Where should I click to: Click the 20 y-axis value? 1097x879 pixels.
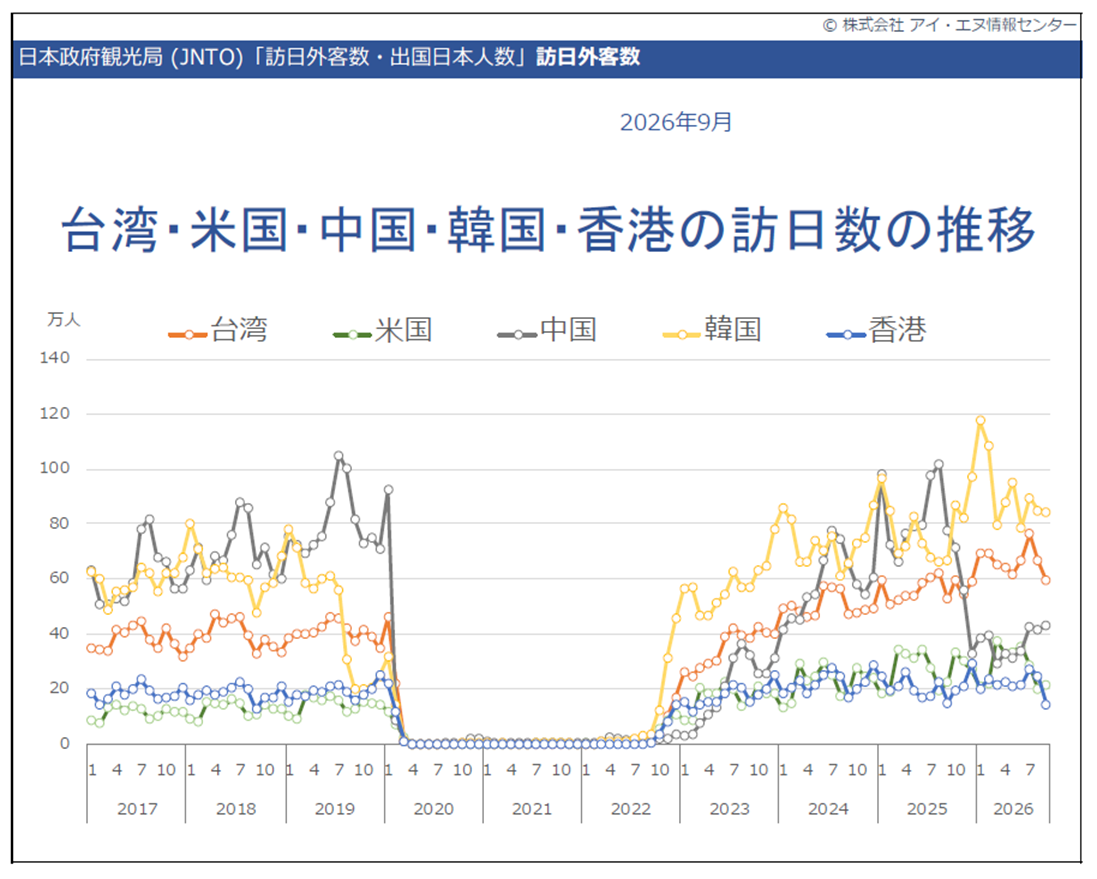(59, 688)
